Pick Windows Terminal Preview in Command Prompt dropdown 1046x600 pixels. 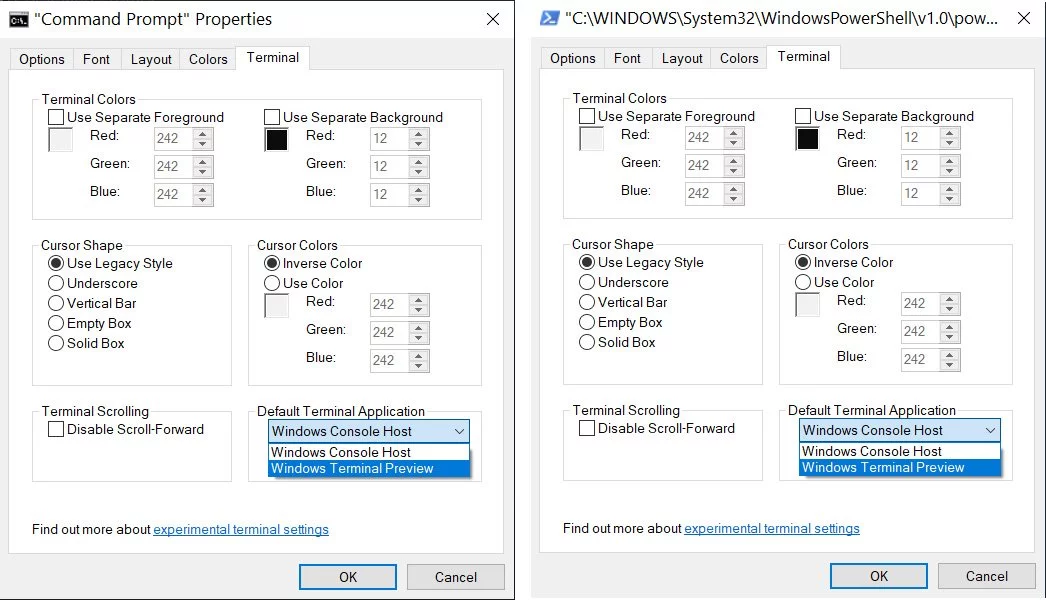tap(369, 469)
